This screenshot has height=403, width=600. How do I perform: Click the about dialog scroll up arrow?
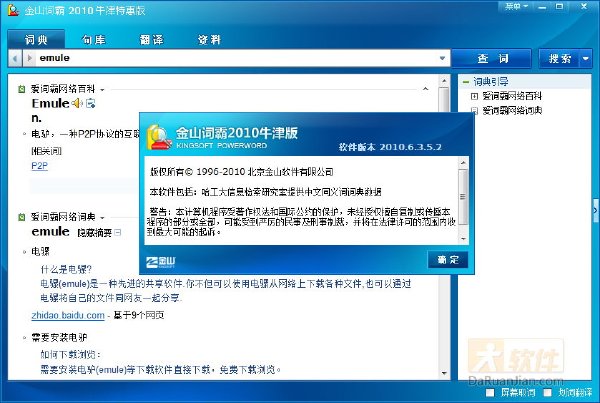pos(463,163)
